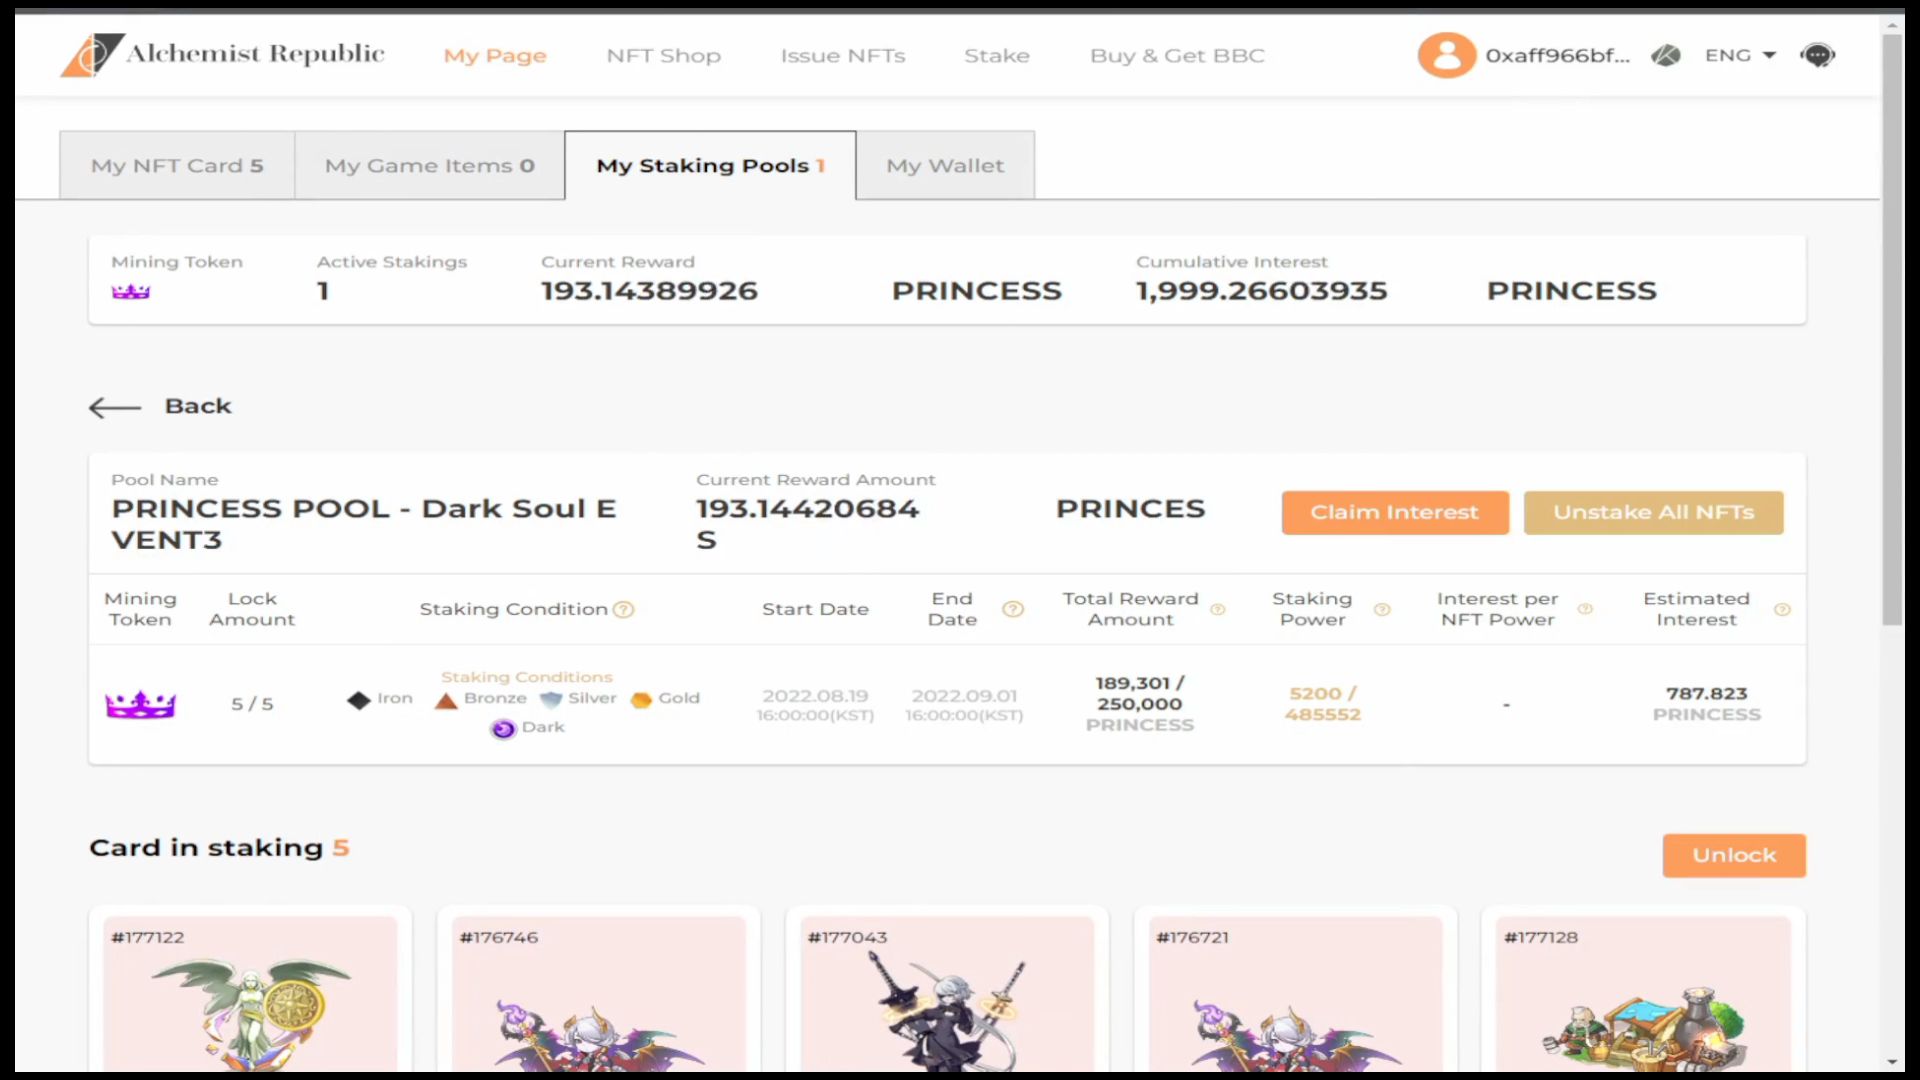Screen dimensions: 1920x1080
Task: Click the Staking Conditions orange label
Action: (x=527, y=677)
